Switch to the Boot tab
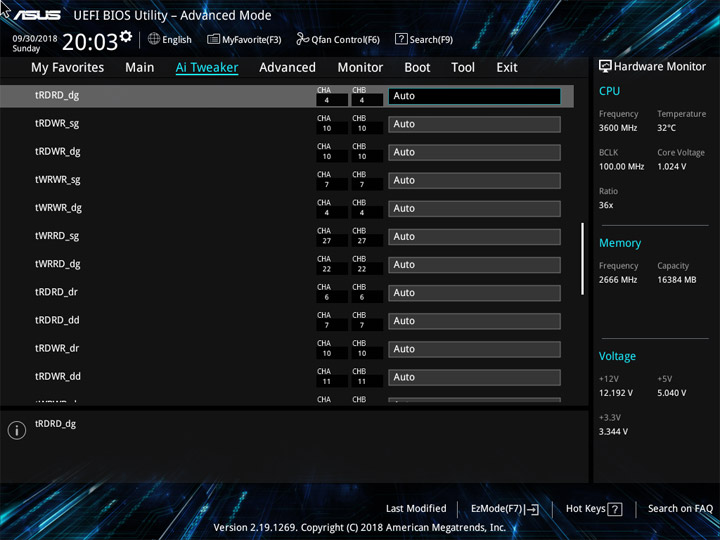Image resolution: width=720 pixels, height=540 pixels. pos(417,68)
